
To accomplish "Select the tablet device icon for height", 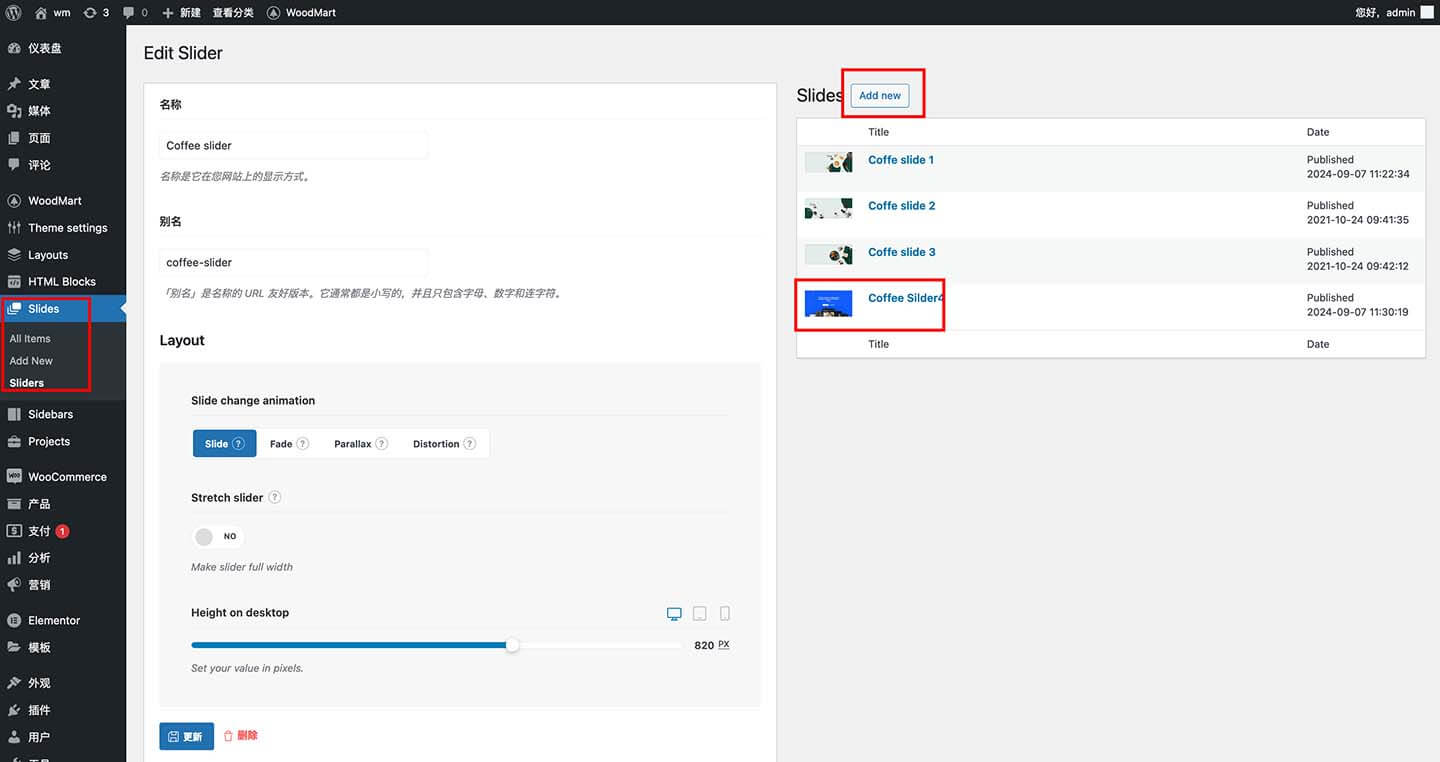I will pos(700,613).
